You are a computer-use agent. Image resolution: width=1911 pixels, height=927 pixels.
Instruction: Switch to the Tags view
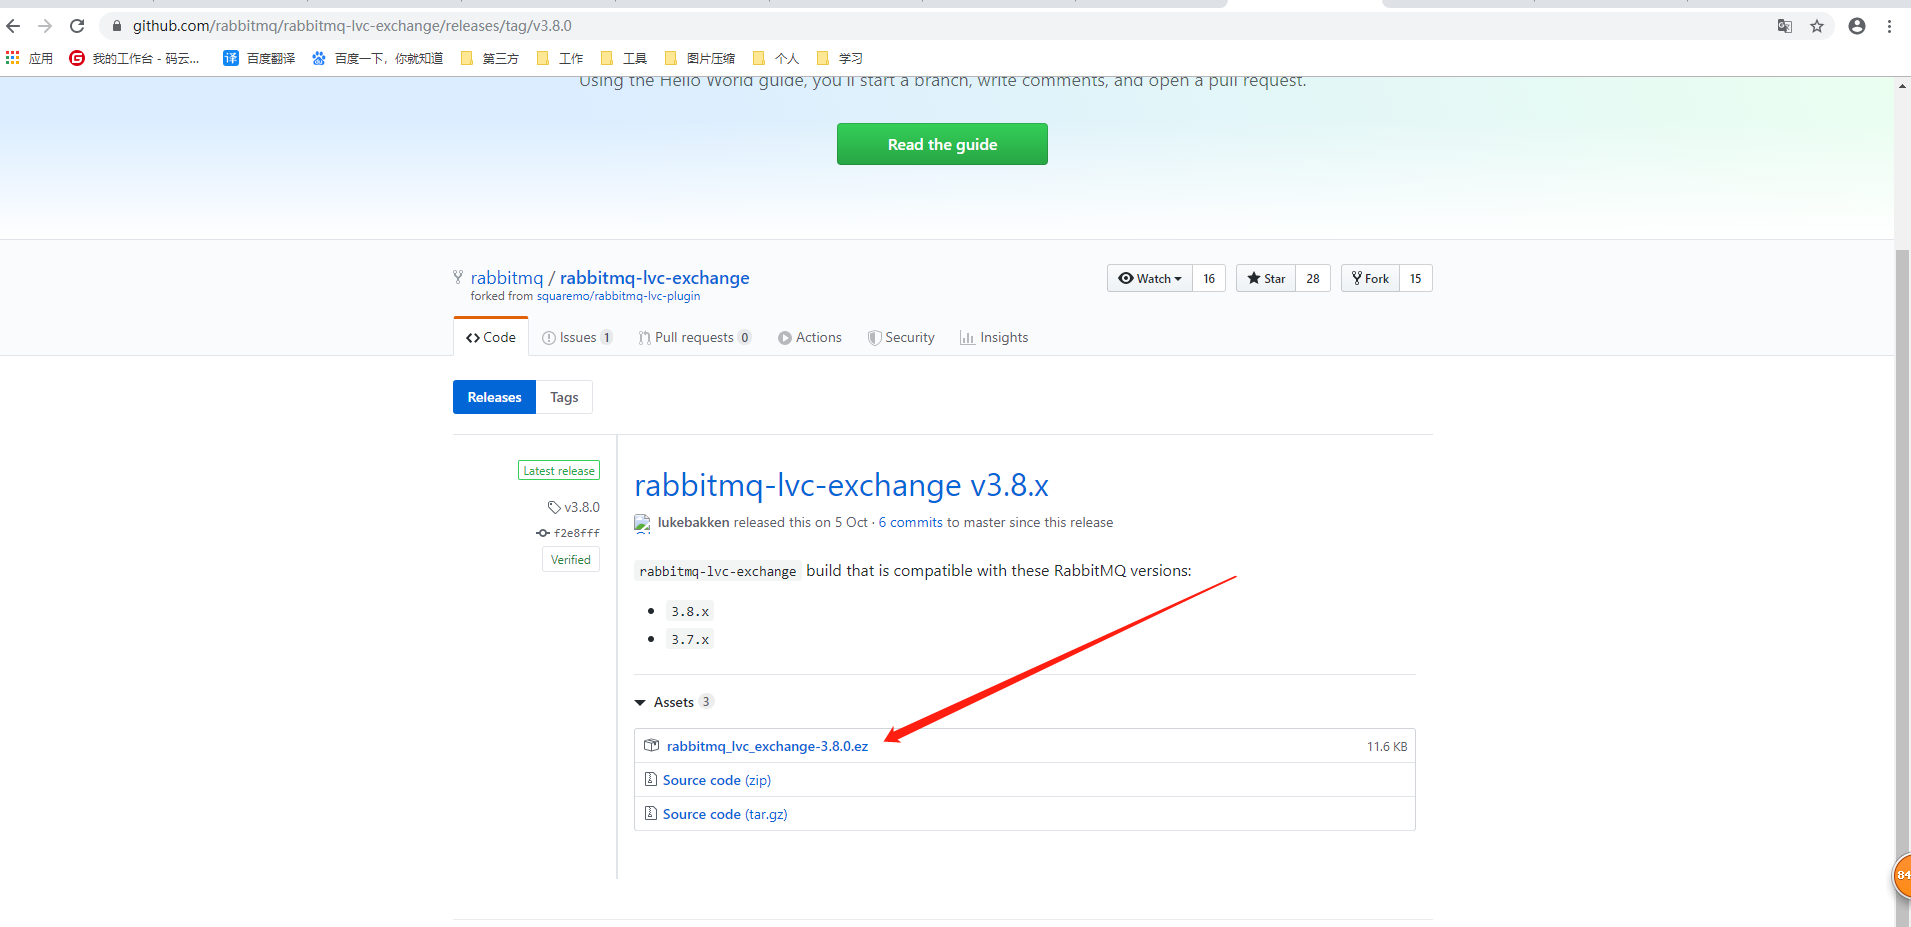[x=564, y=397]
